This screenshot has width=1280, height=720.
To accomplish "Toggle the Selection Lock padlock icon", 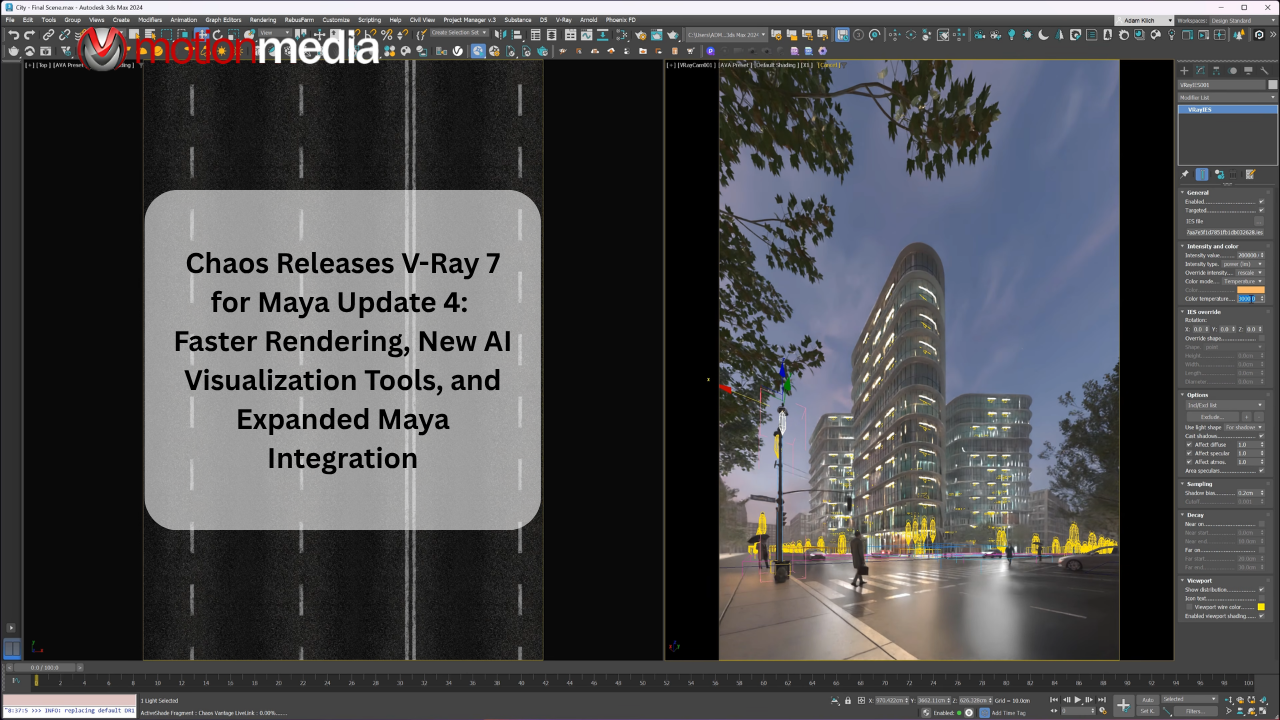I will pyautogui.click(x=849, y=700).
